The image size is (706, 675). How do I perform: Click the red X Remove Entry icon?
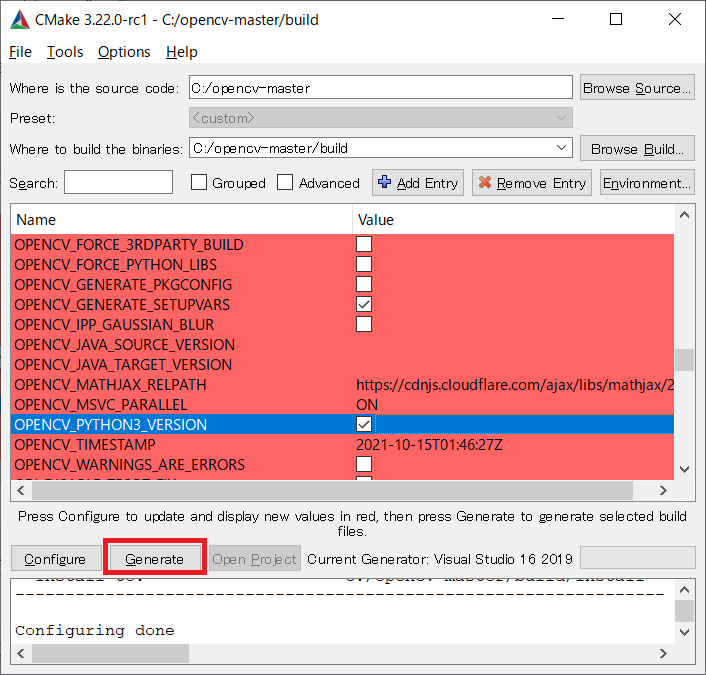485,182
